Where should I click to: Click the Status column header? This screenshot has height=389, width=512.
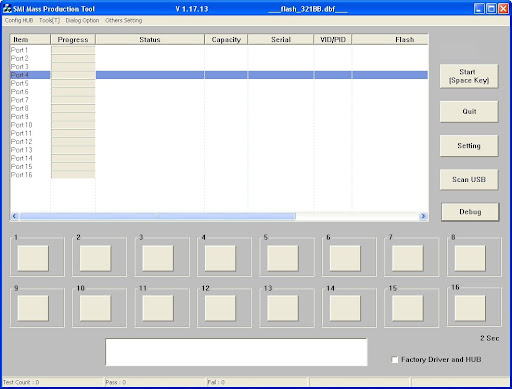click(x=150, y=39)
